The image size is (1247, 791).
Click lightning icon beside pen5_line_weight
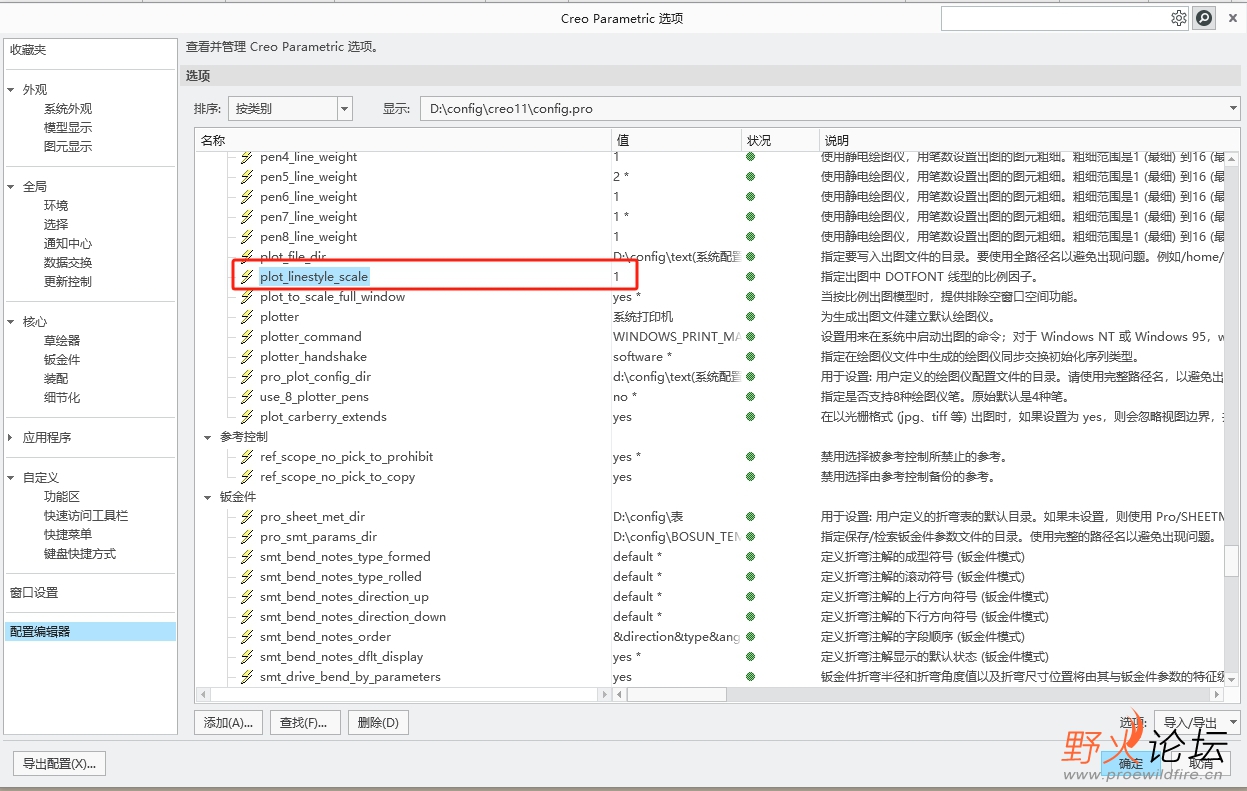(247, 177)
